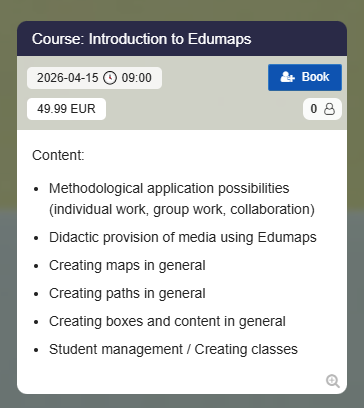Click Didactic provision of media bullet
Image resolution: width=364 pixels, height=408 pixels.
183,238
